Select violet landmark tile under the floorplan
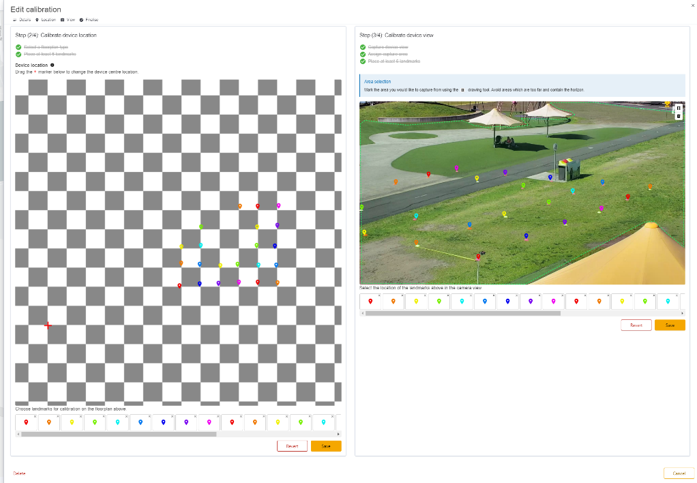This screenshot has width=697, height=483. click(x=186, y=422)
